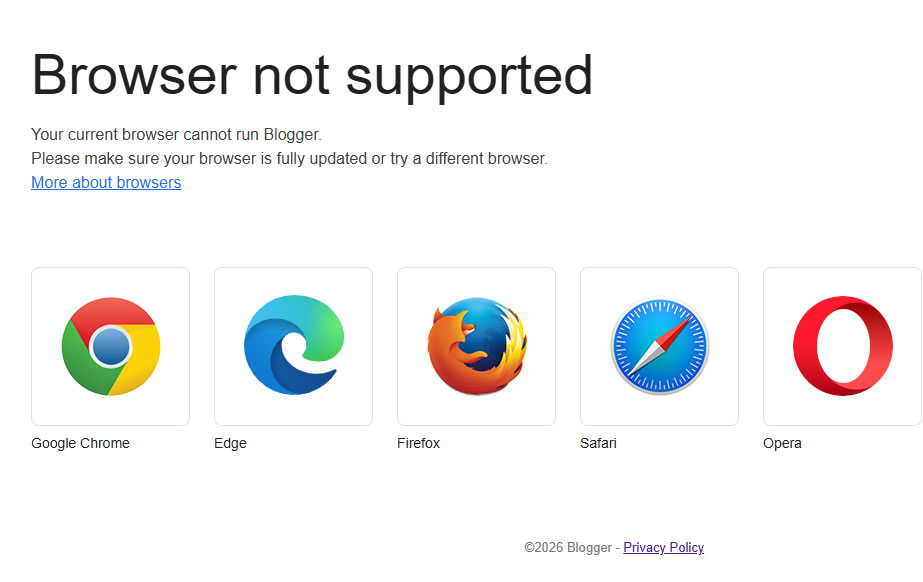Select the Microsoft Edge logo icon

pyautogui.click(x=294, y=345)
